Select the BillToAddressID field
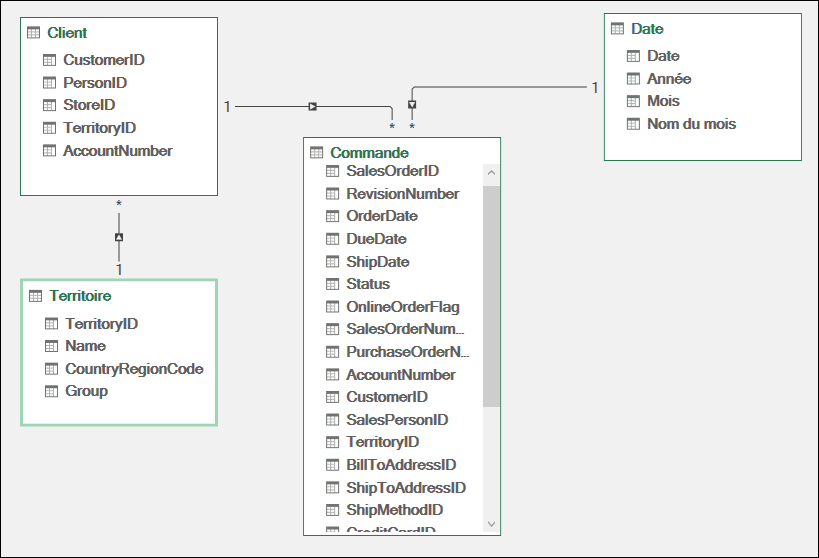The image size is (819, 558). 401,465
